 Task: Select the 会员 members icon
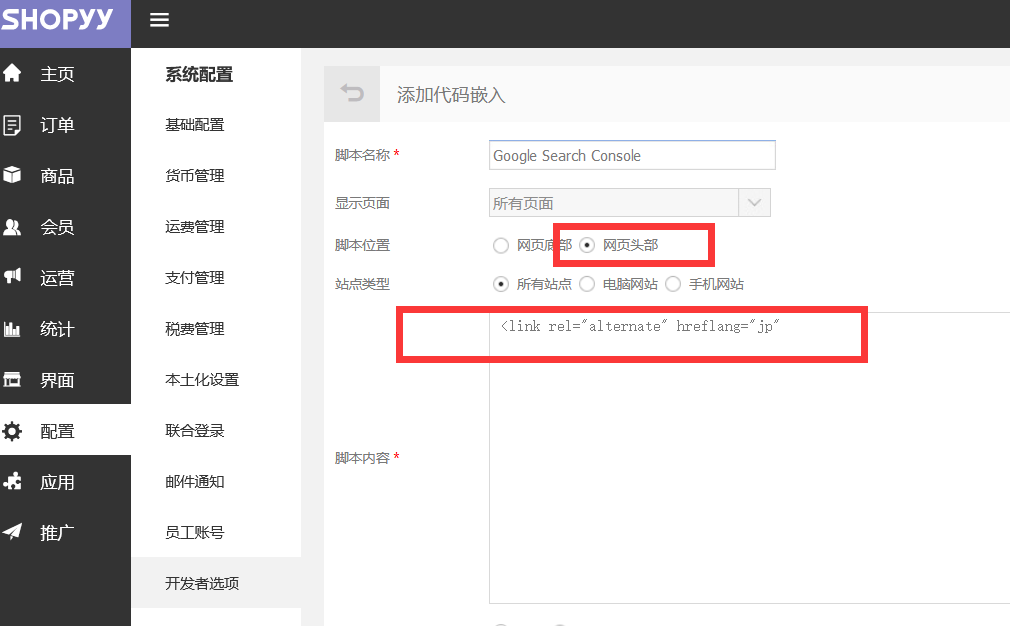[12, 227]
